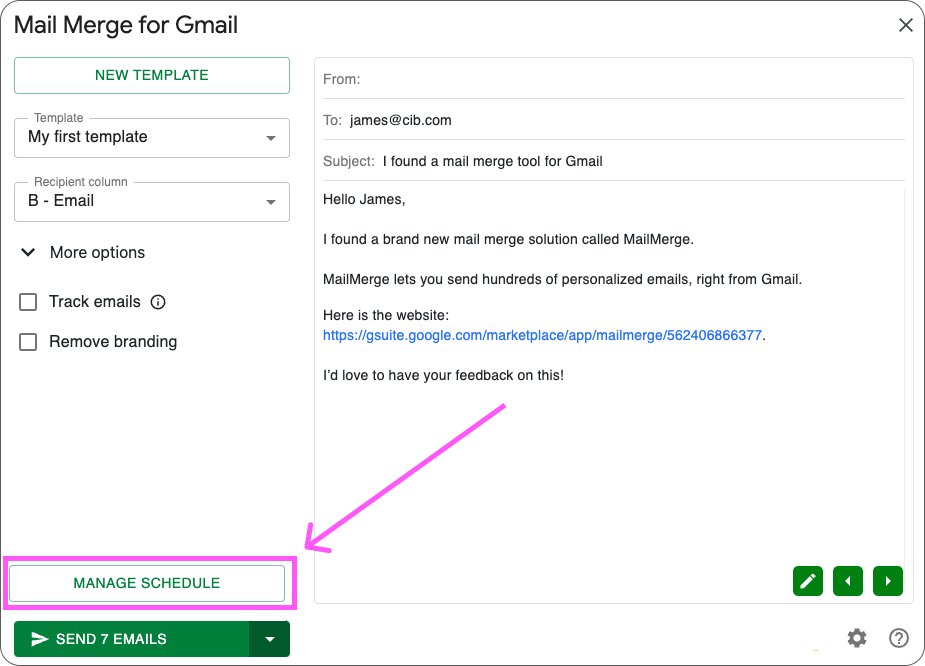Click the Mail Merge for Gmail title

coord(126,25)
